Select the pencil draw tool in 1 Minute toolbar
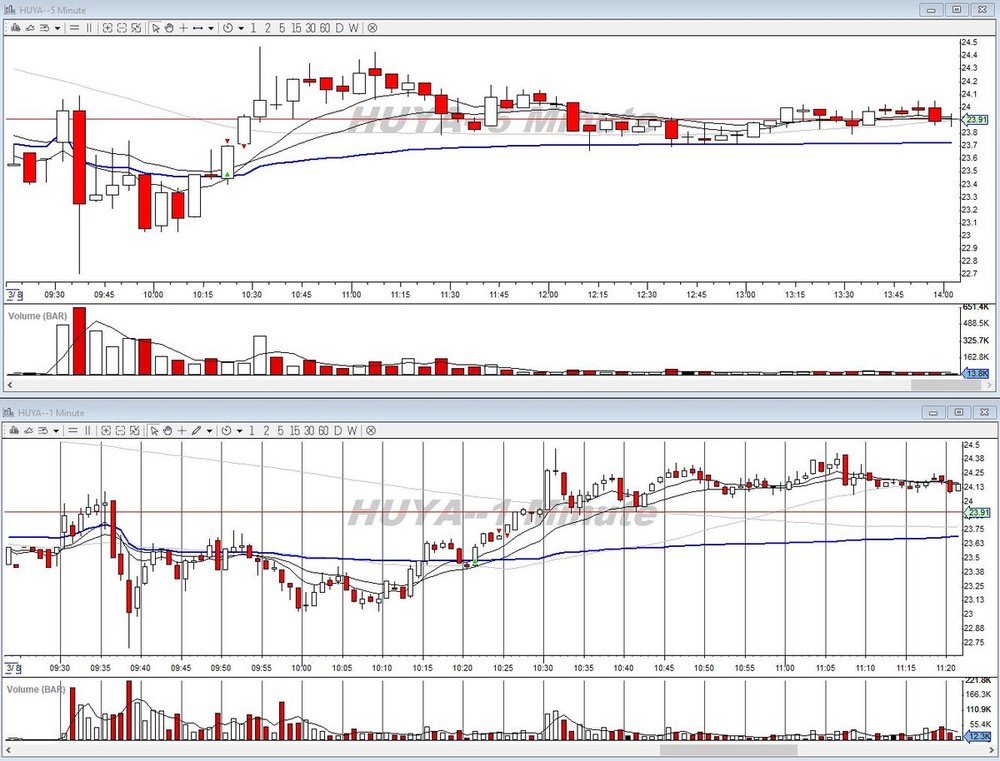Screen dimensions: 1000x761 (x=196, y=431)
